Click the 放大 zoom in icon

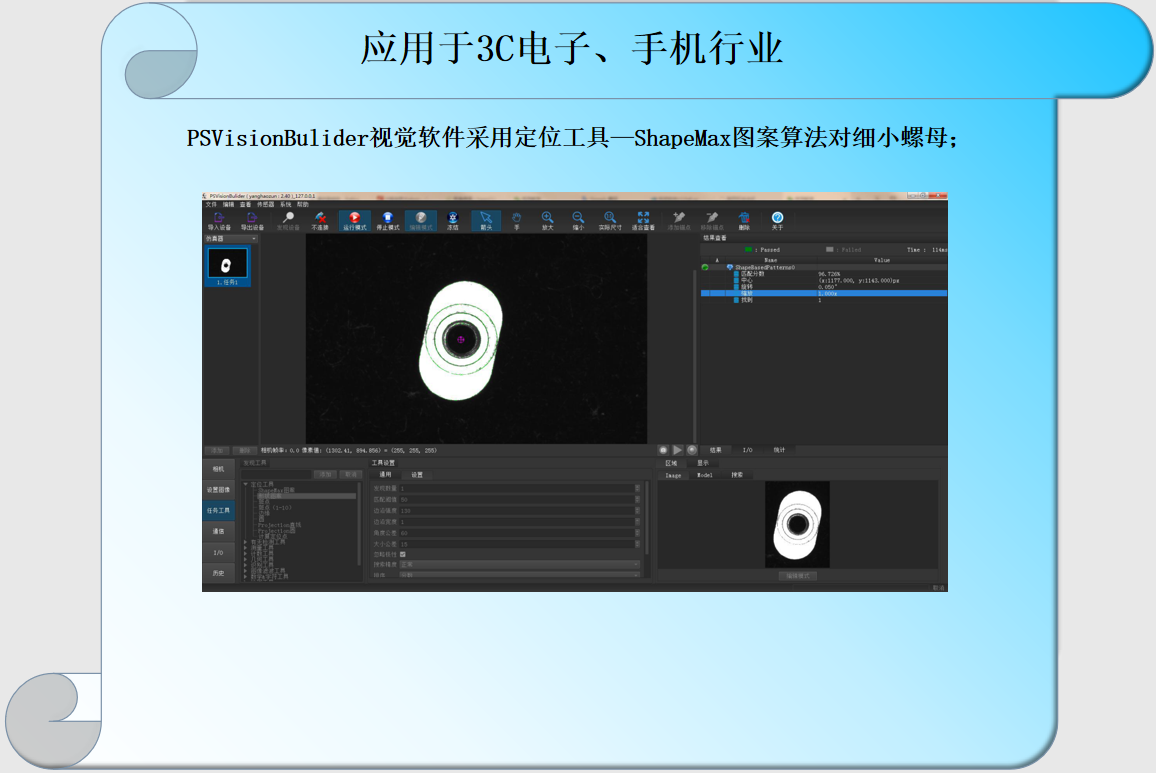coord(547,219)
